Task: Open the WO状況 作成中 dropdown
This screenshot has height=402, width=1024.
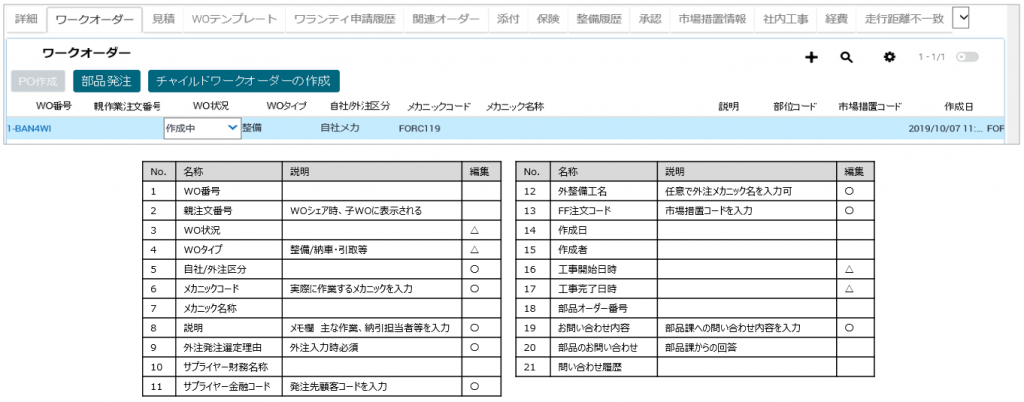Action: click(201, 128)
